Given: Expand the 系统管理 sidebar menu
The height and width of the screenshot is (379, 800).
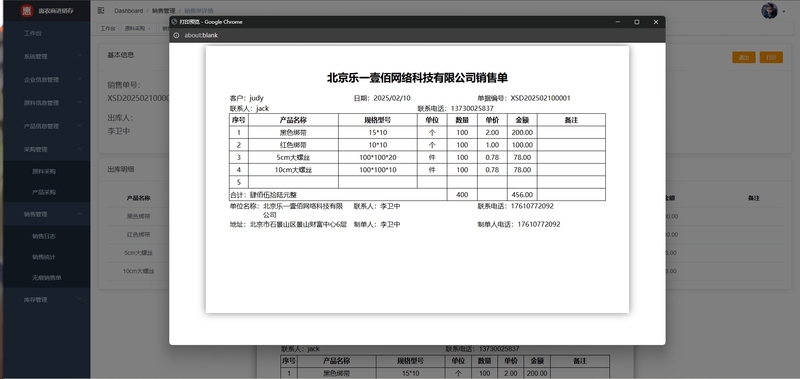Looking at the screenshot, I should 47,57.
